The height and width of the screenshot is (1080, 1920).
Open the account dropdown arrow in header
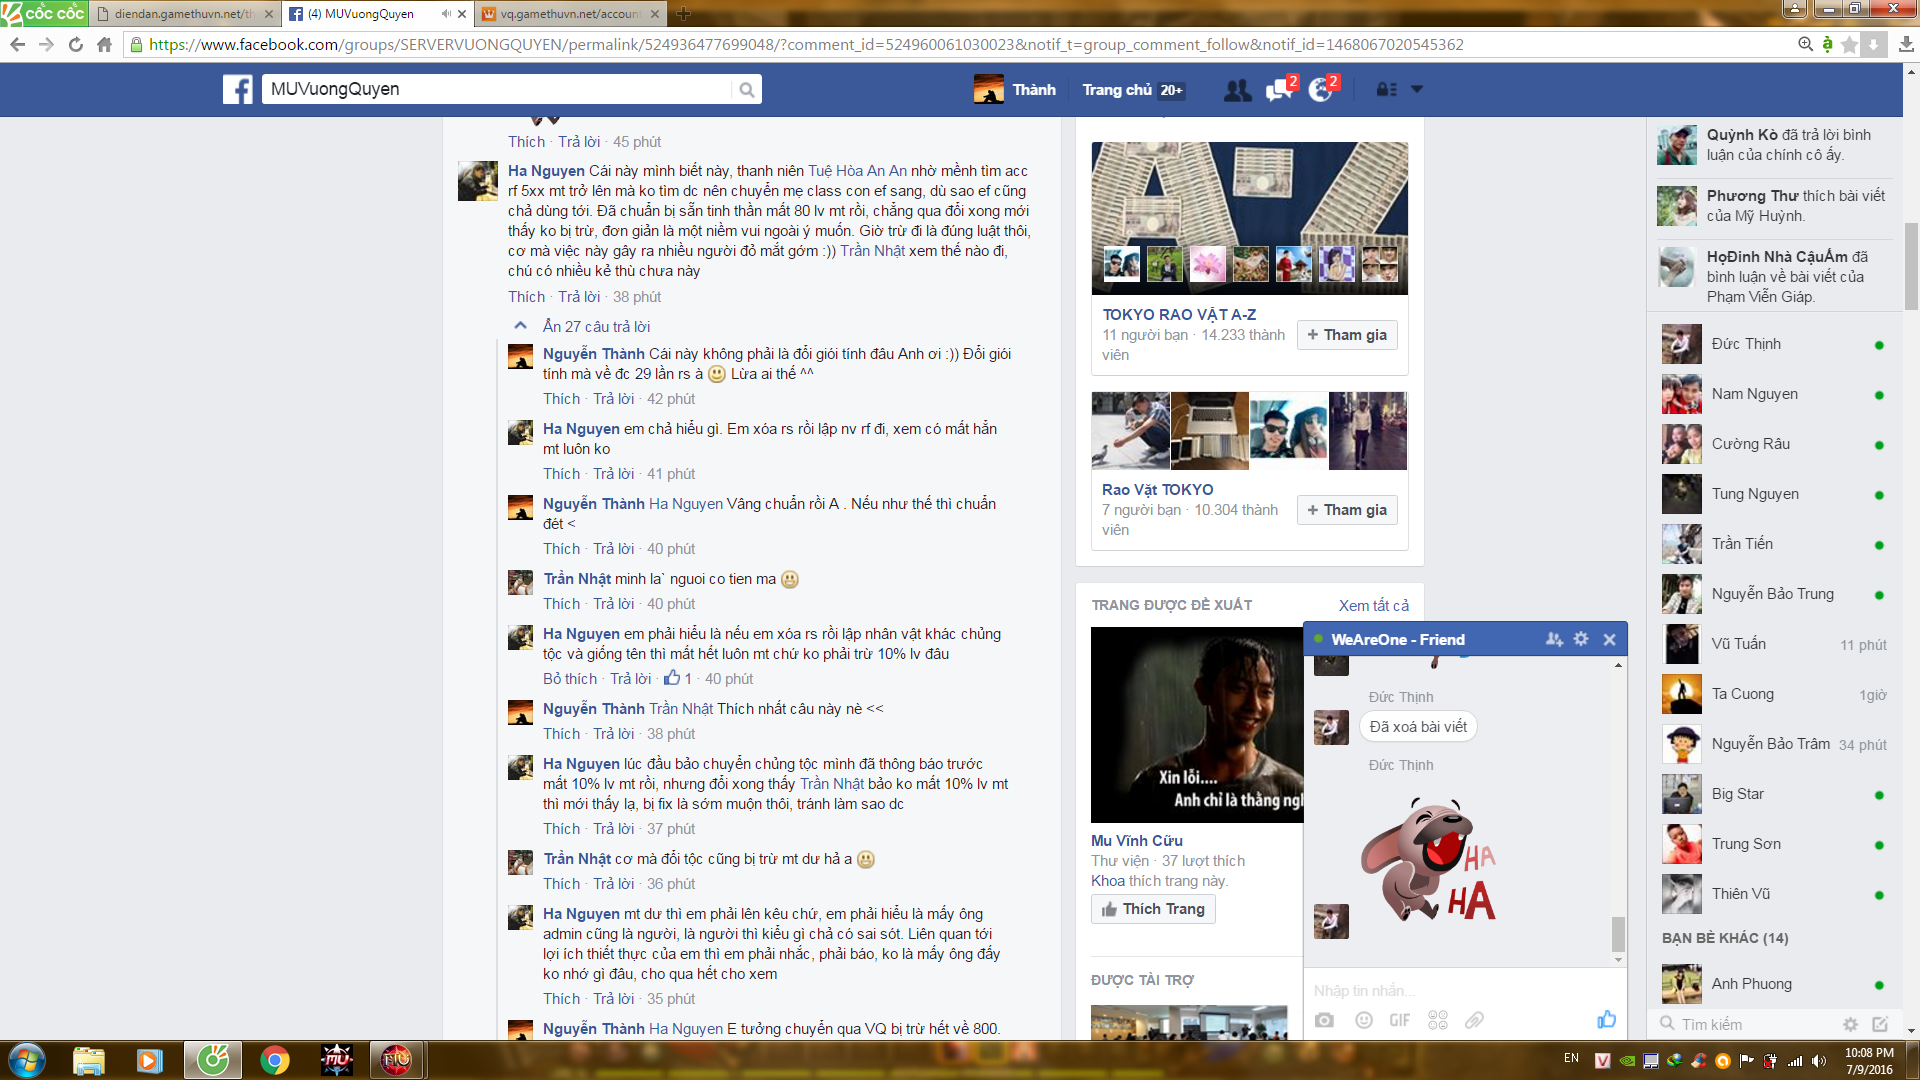1416,90
